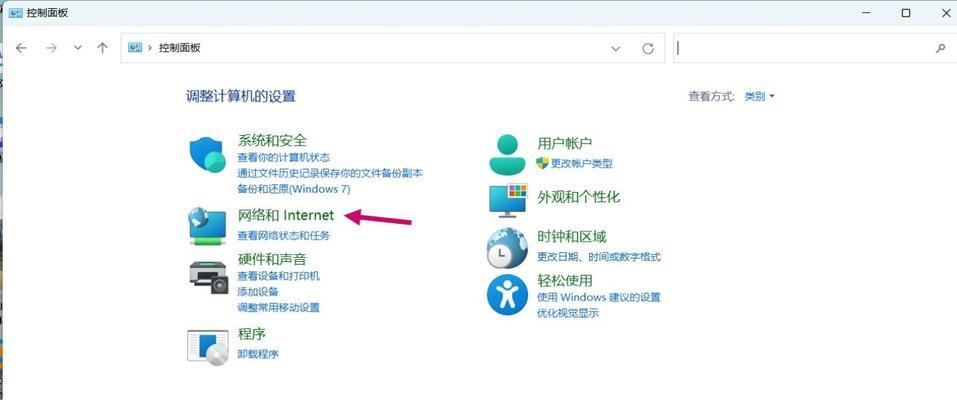The width and height of the screenshot is (957, 400).
Task: Click 添加设备 link
Action: point(258,292)
